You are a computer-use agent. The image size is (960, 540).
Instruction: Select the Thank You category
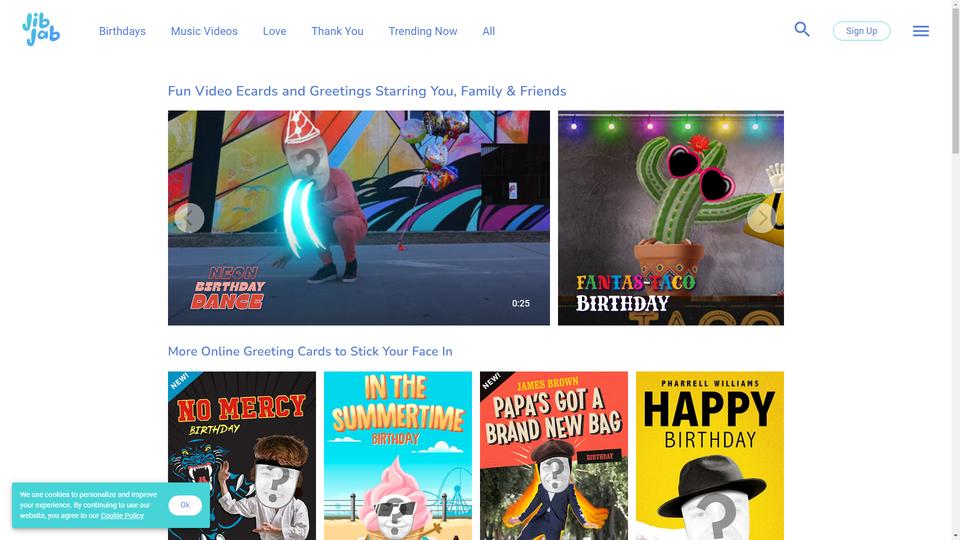tap(337, 31)
